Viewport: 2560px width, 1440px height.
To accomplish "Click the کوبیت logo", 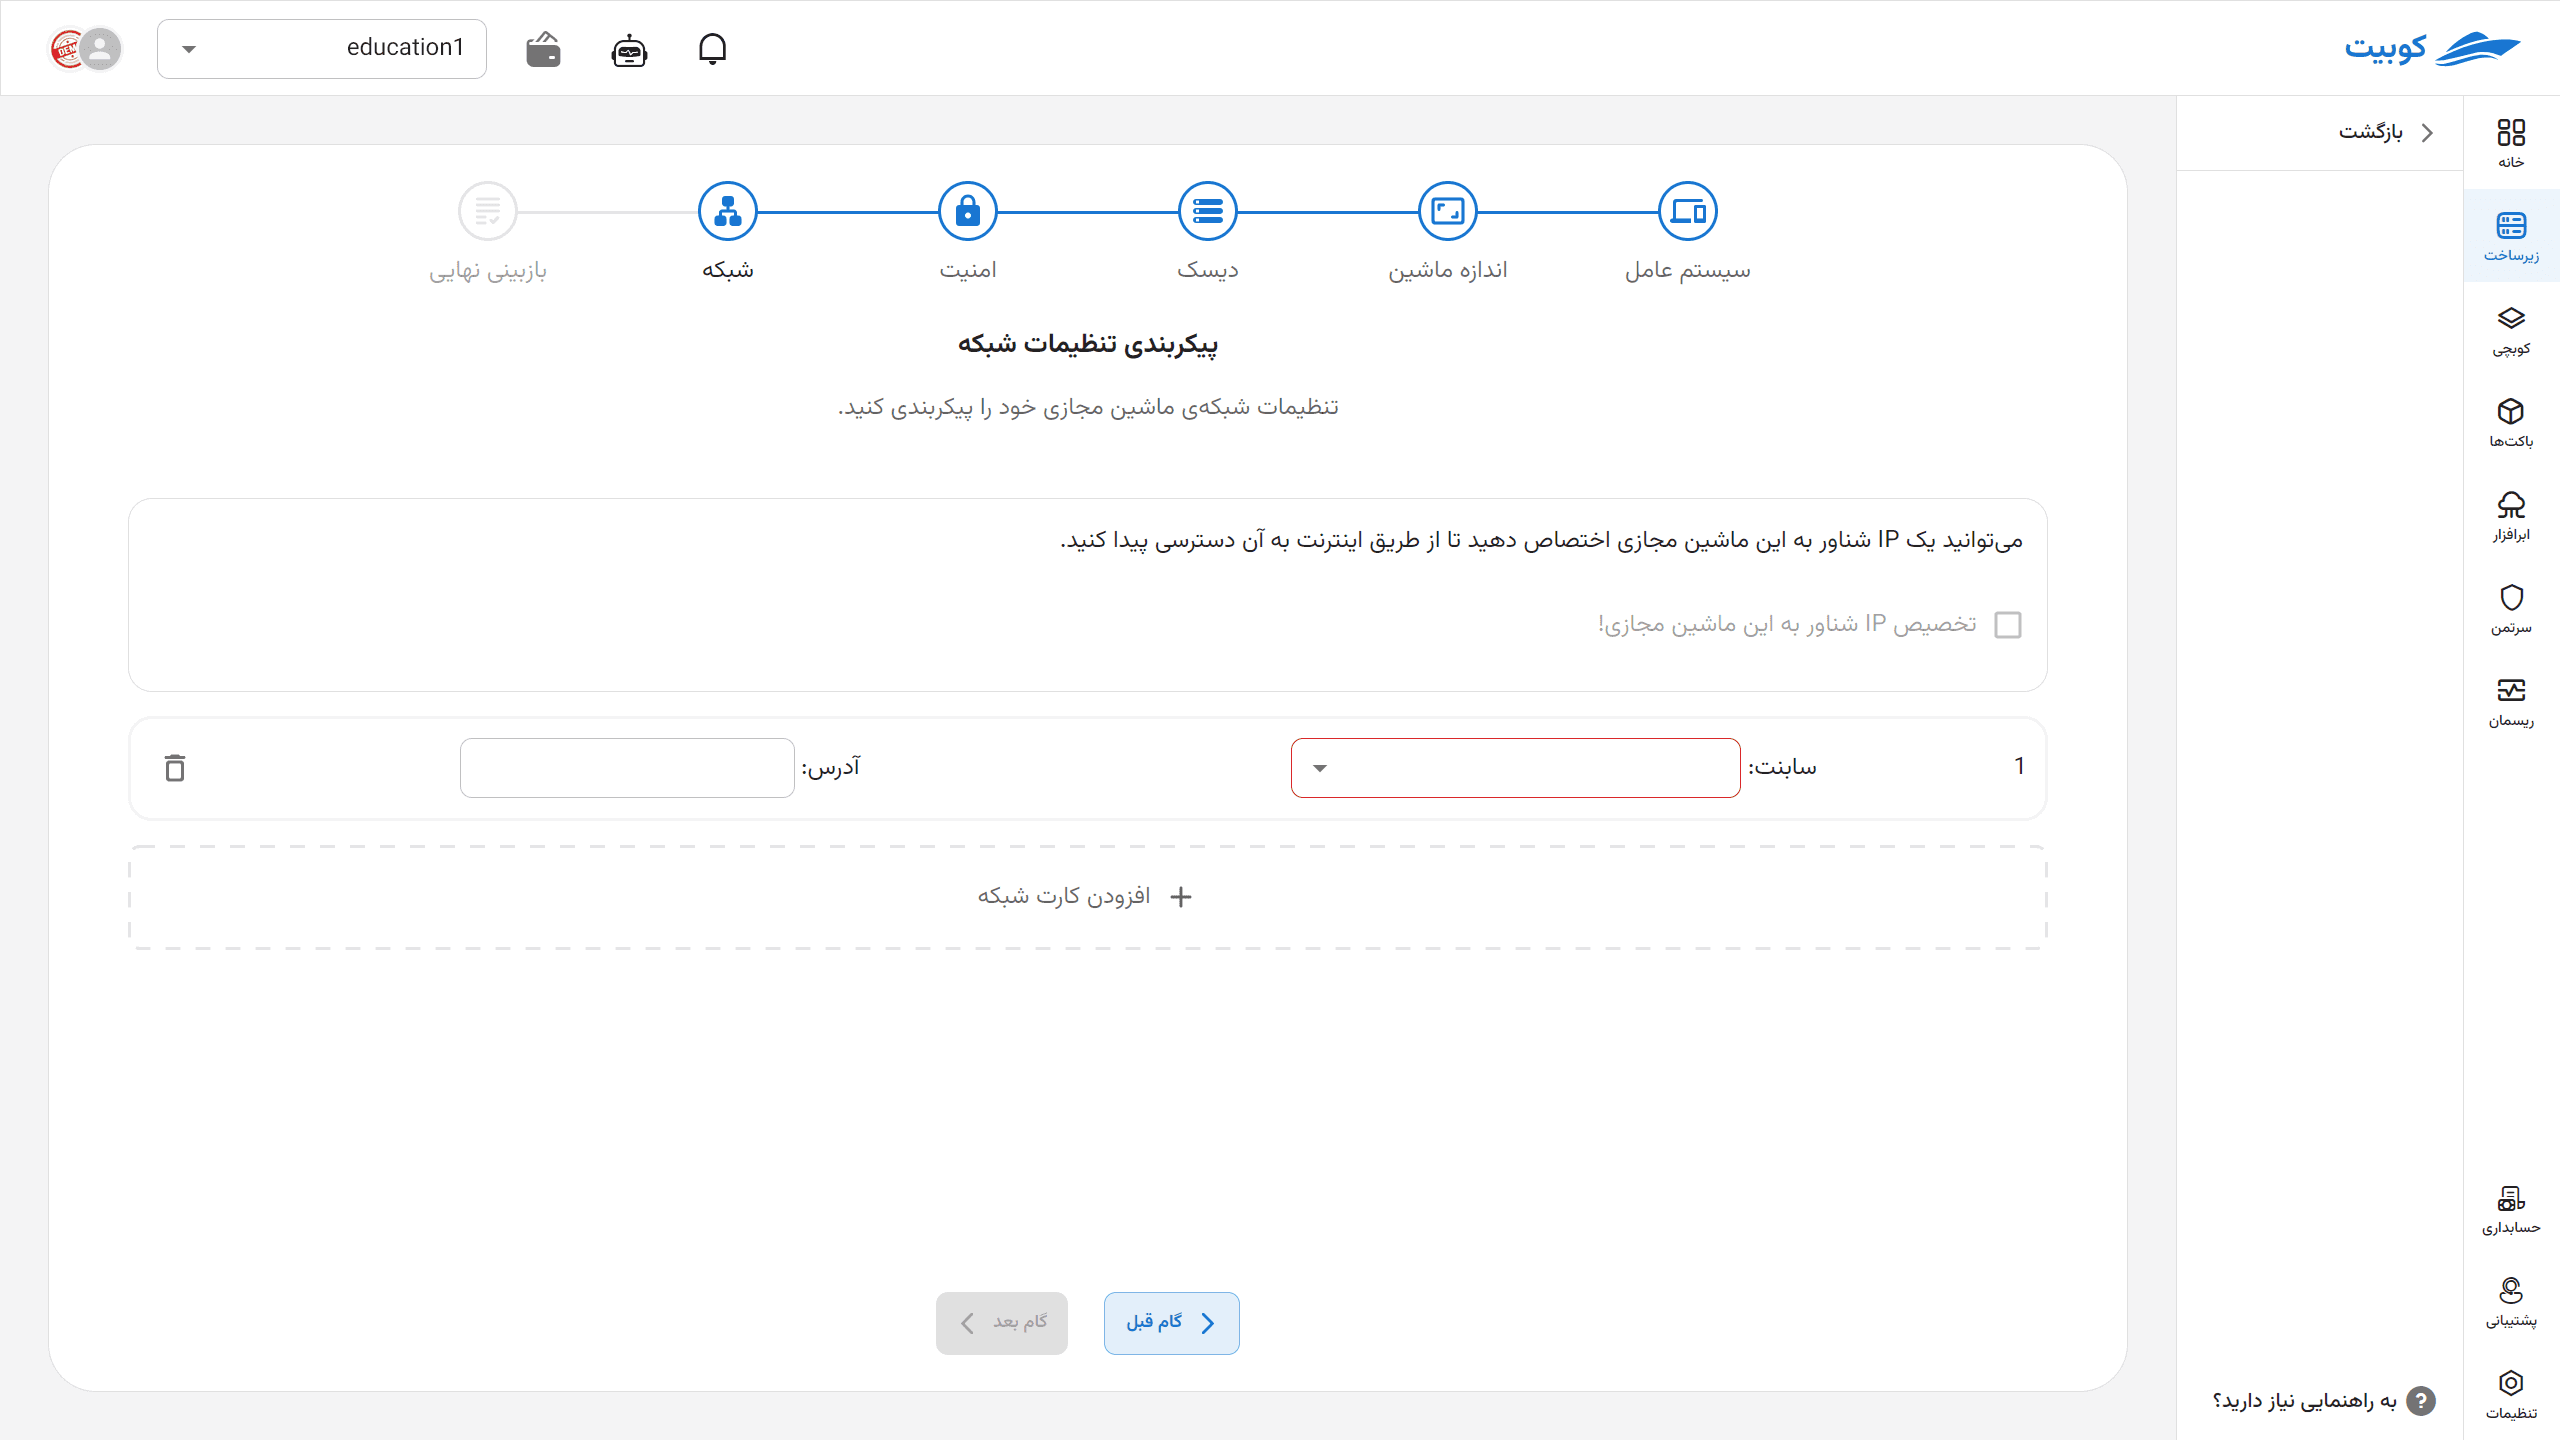I will pos(2432,48).
